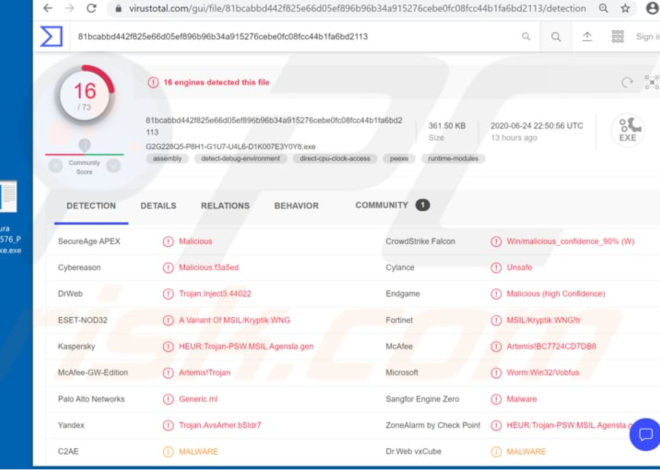Open the DETAILS tab

pos(158,206)
